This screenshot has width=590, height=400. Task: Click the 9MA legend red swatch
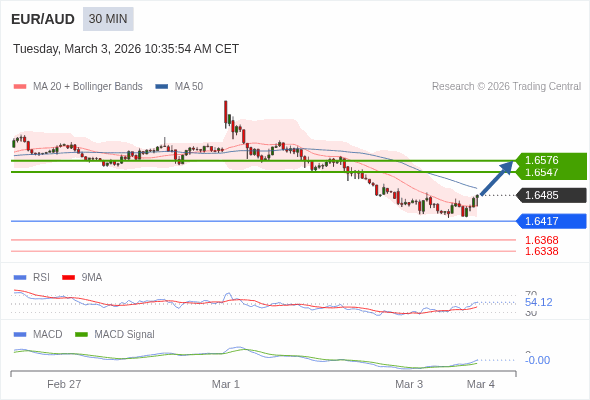tap(68, 278)
